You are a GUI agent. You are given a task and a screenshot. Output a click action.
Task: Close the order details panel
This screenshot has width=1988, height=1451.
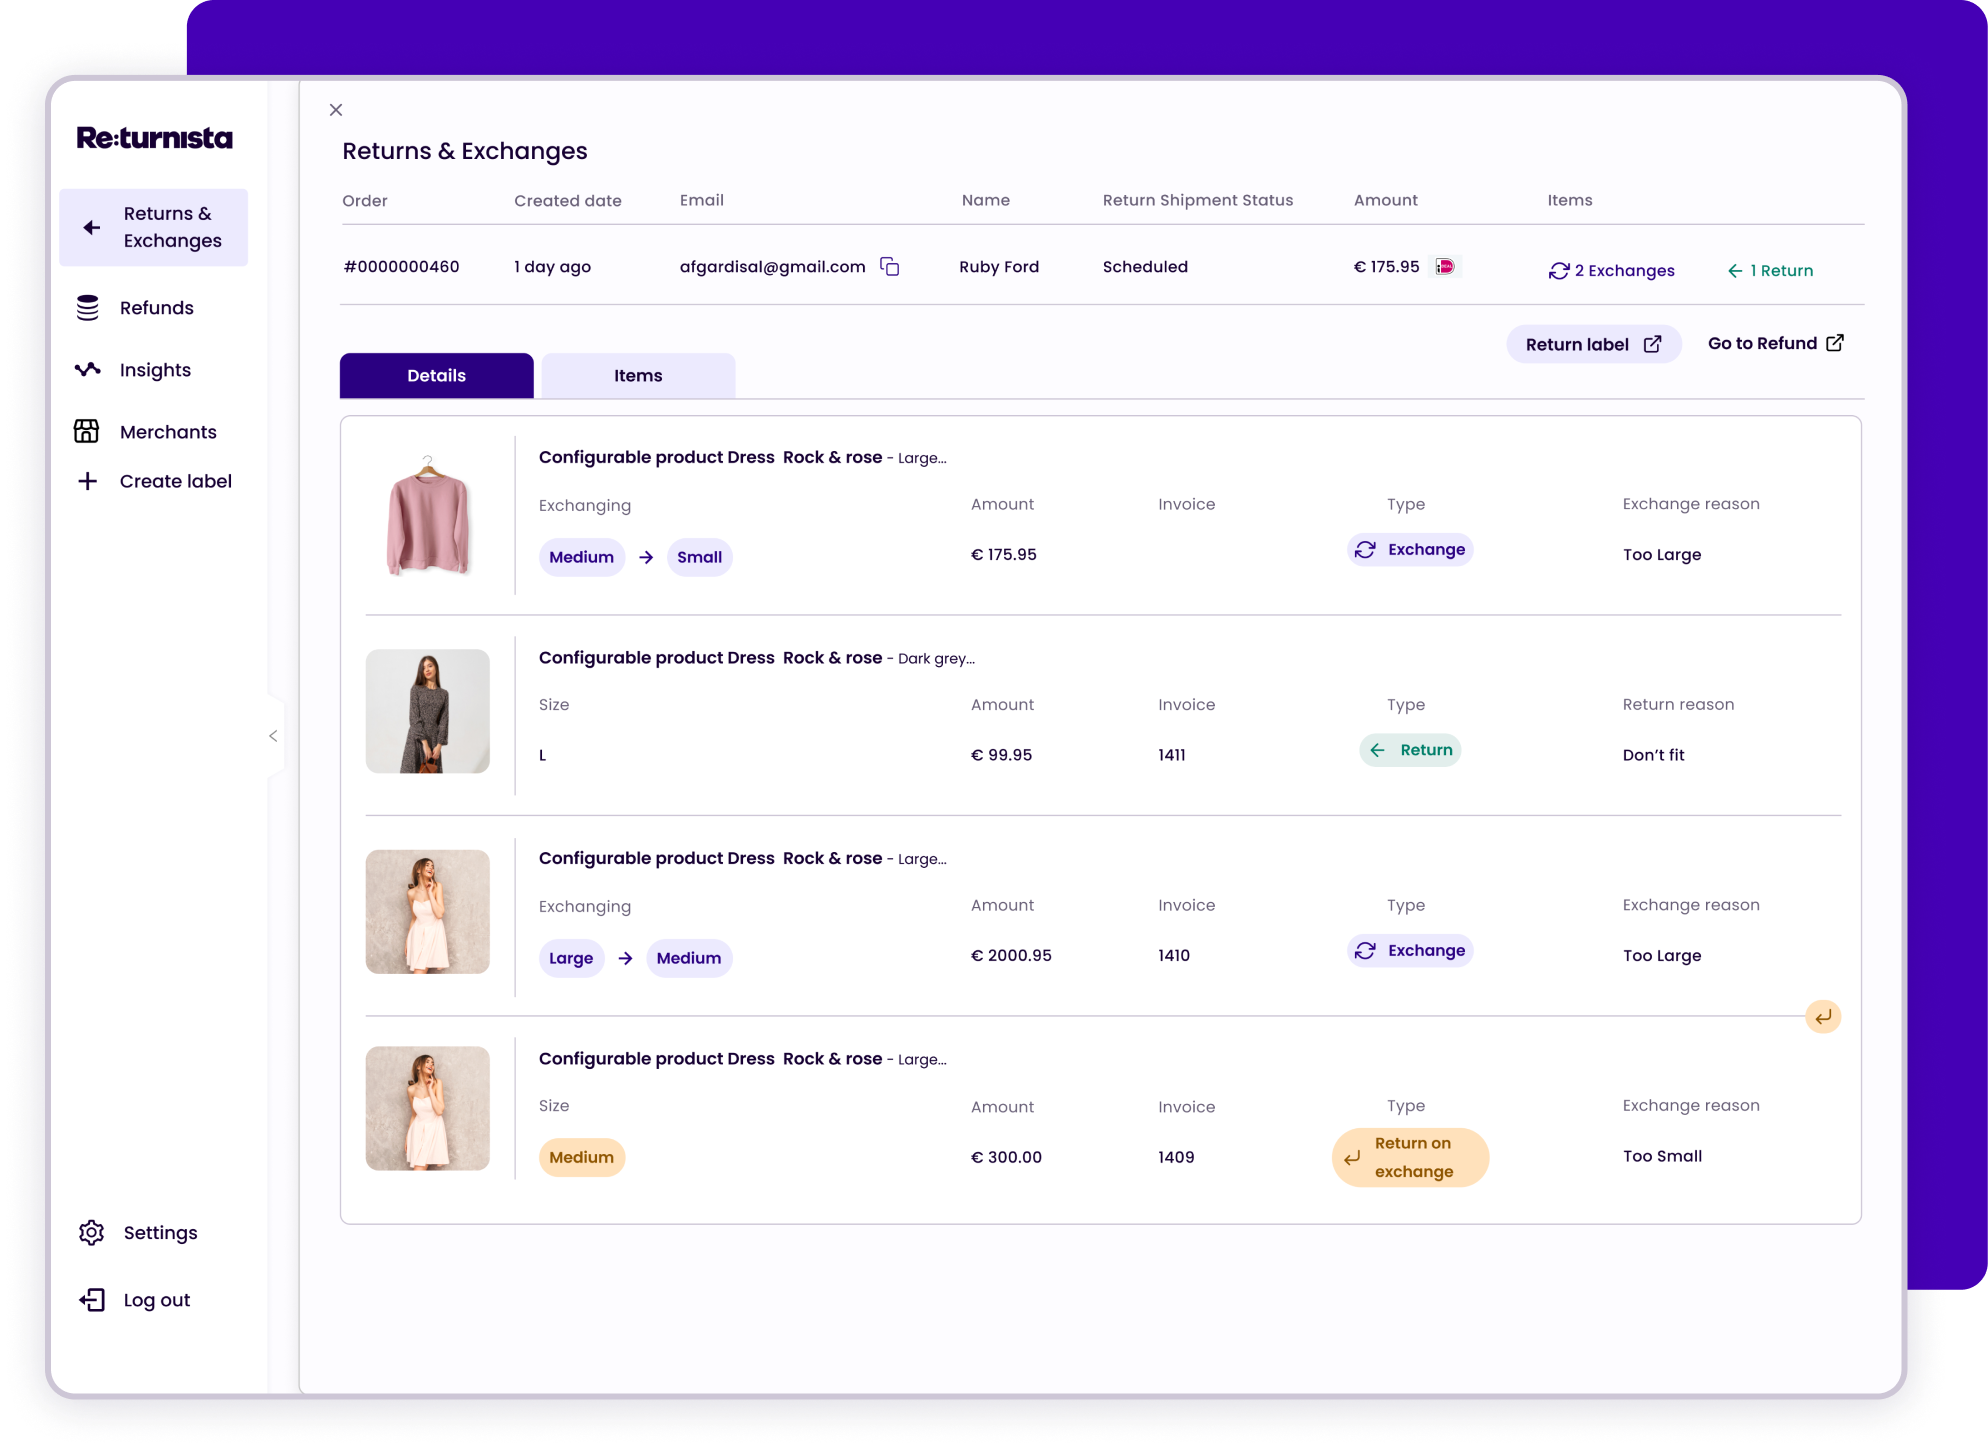point(336,110)
